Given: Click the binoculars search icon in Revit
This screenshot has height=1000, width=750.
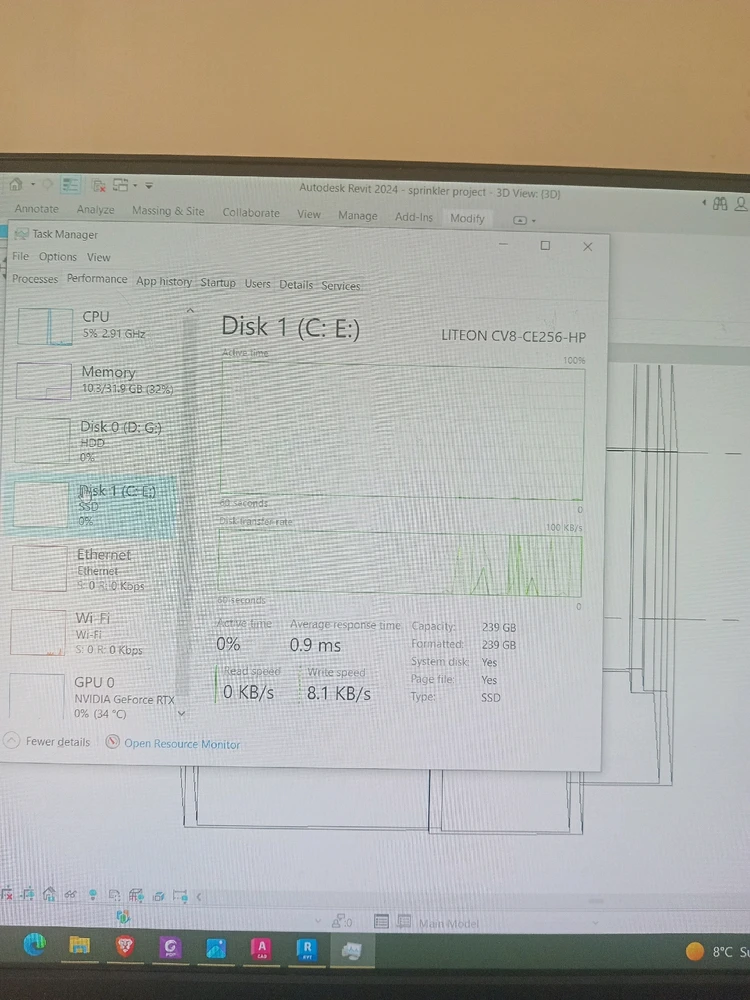Looking at the screenshot, I should pos(720,203).
